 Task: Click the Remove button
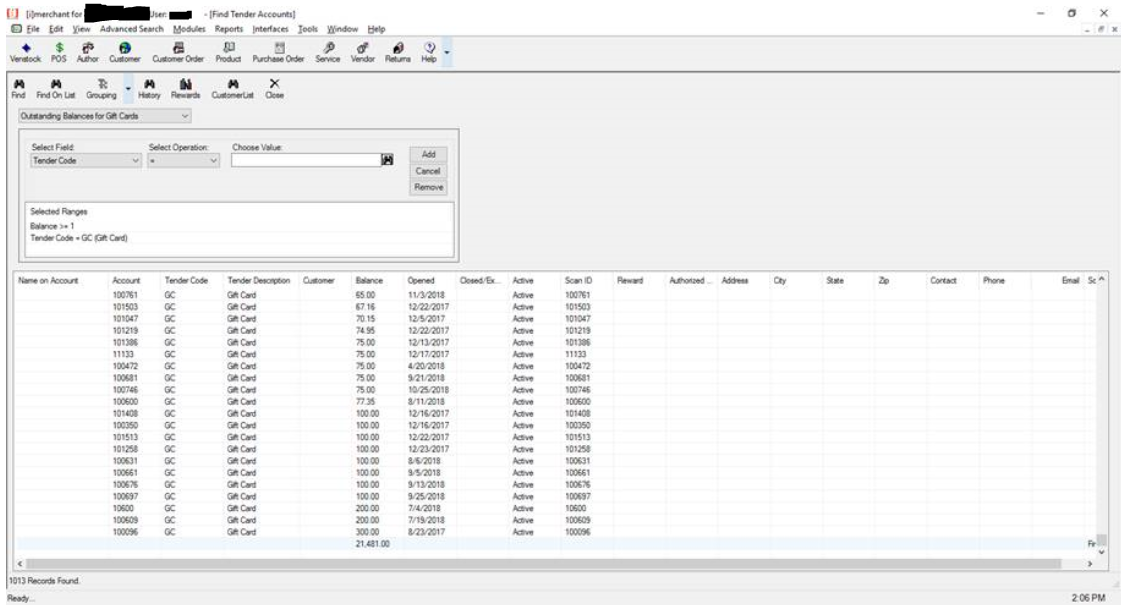(428, 188)
